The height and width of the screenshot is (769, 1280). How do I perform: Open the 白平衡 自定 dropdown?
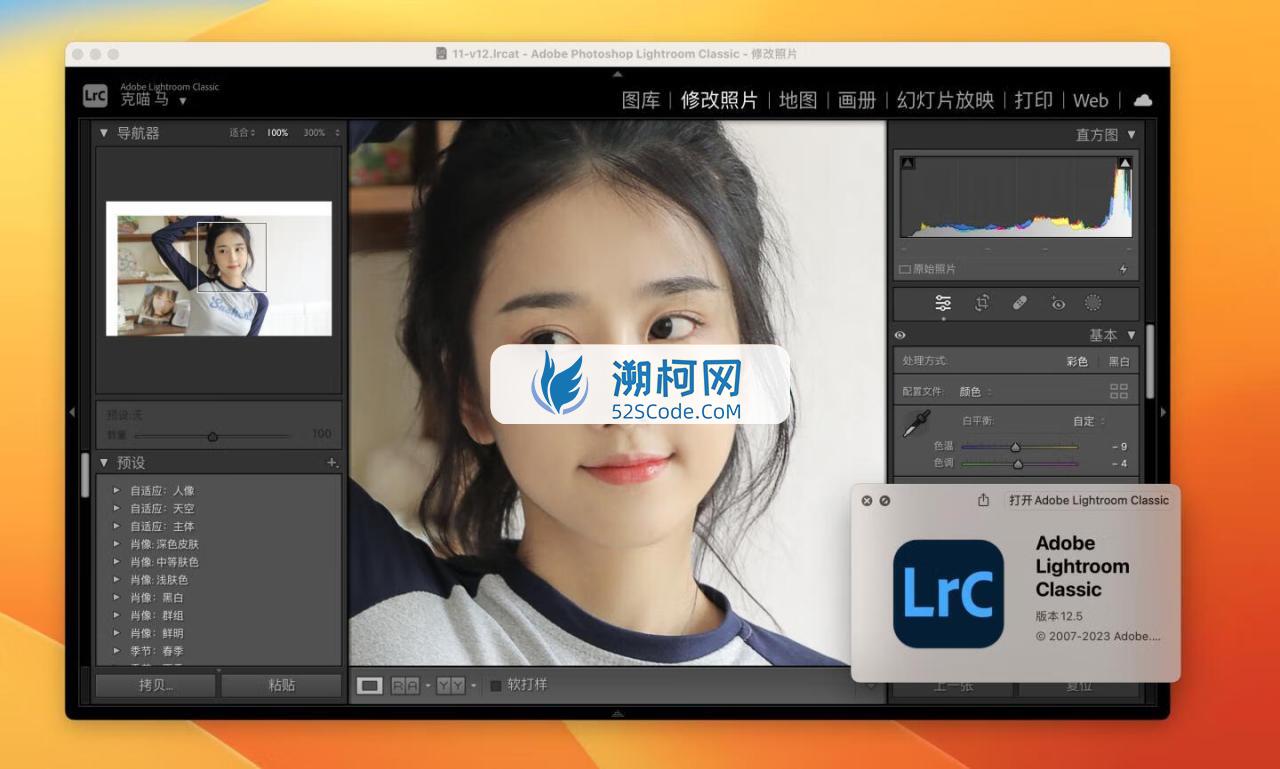(x=1089, y=421)
